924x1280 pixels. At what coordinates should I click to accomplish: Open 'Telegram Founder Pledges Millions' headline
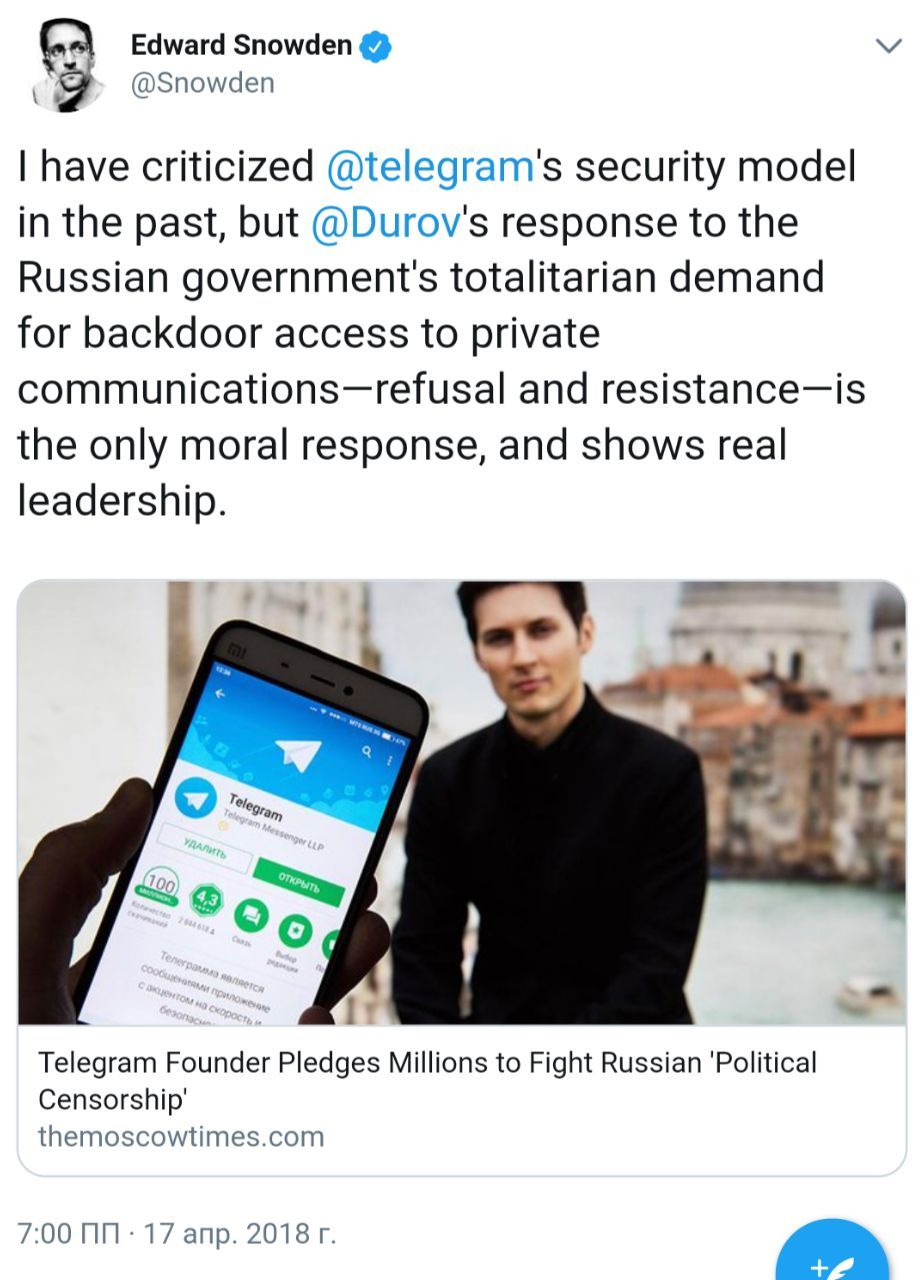point(427,1080)
